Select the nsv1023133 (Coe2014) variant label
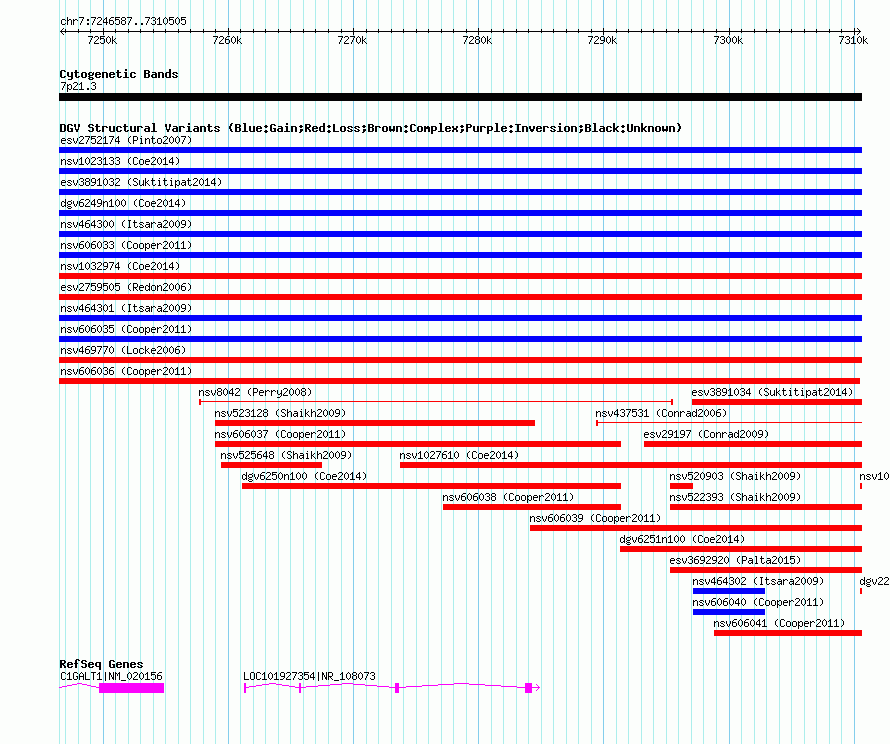This screenshot has width=890, height=744. coord(120,161)
